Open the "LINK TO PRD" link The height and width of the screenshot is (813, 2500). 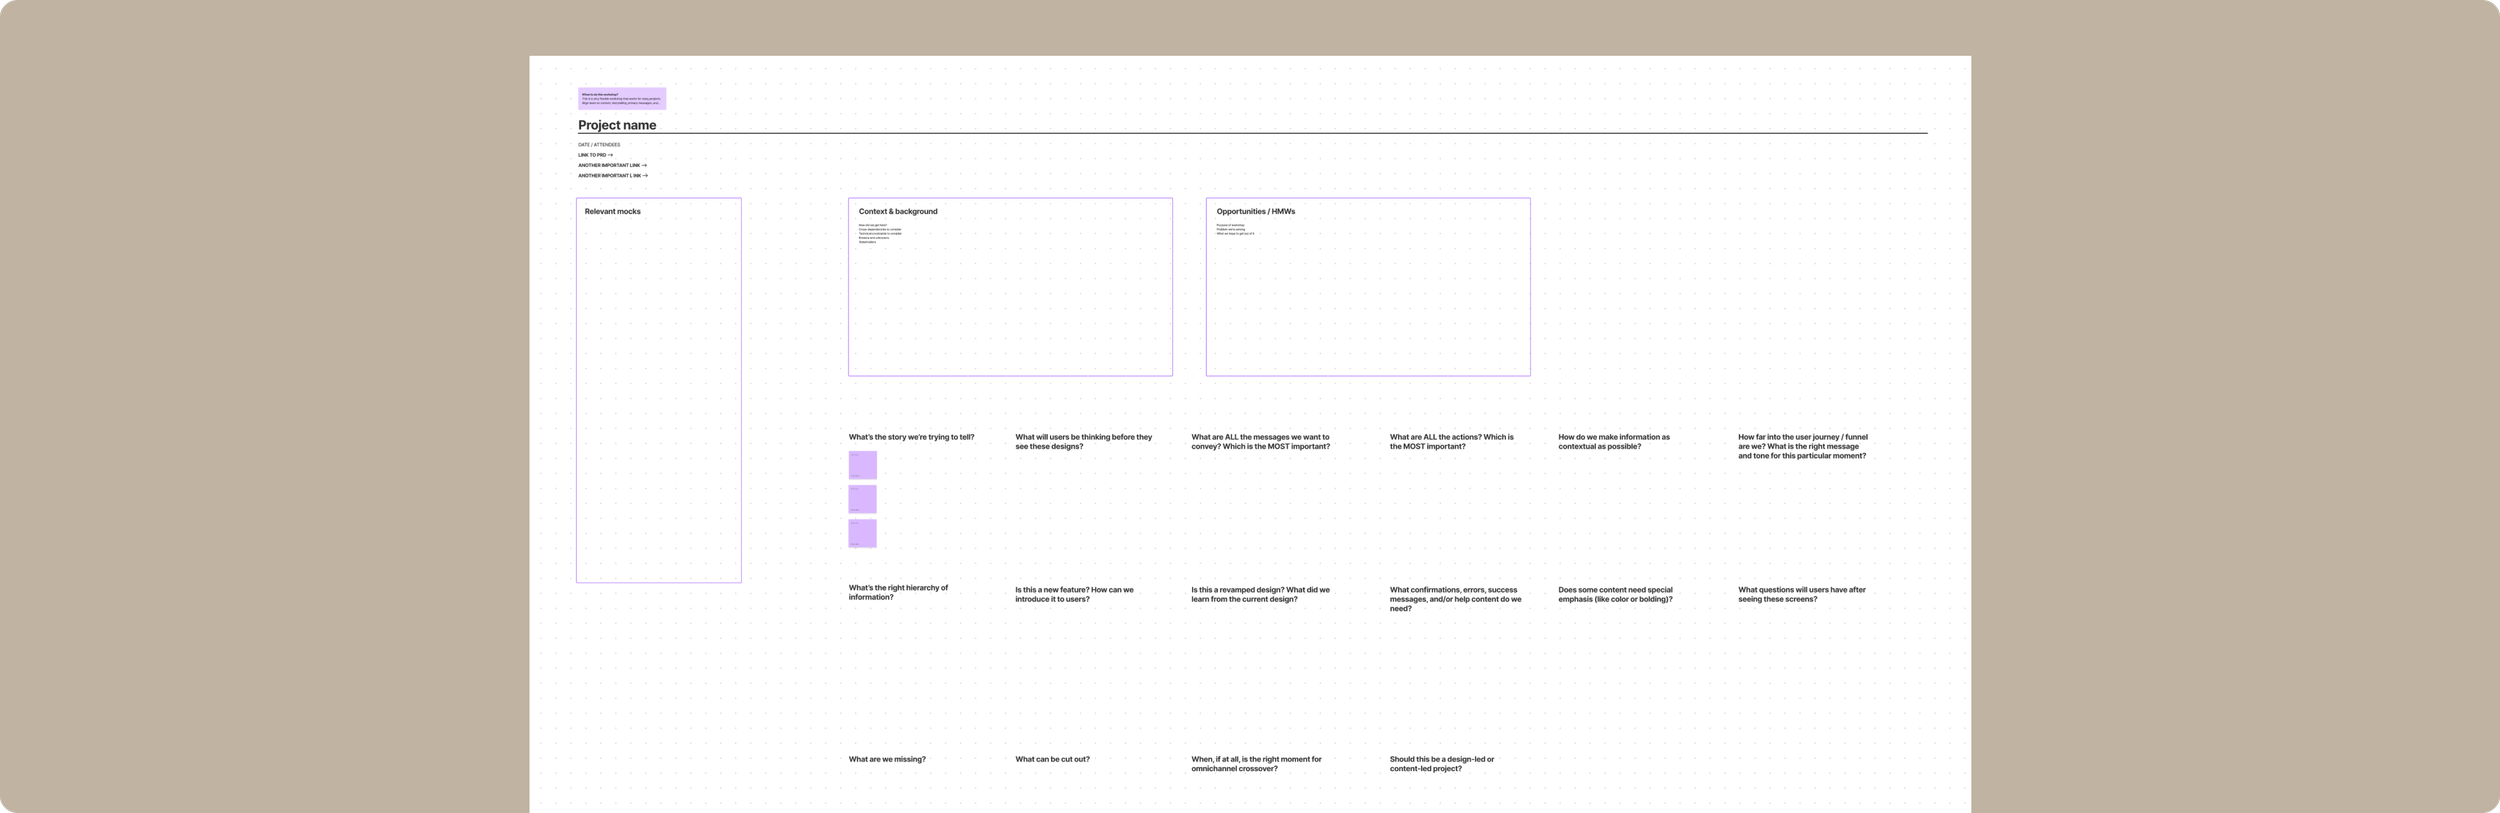[595, 155]
